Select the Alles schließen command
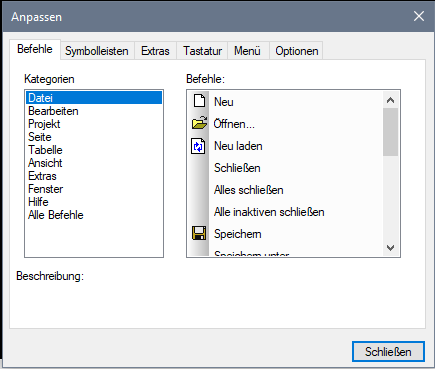Viewport: 435px width, 369px height. tap(249, 190)
